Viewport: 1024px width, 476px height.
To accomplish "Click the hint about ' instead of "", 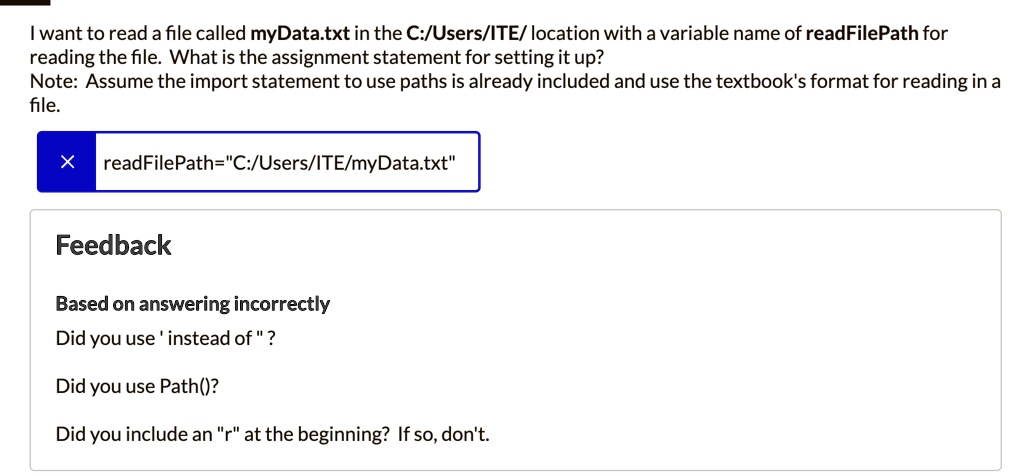I will click(x=166, y=338).
